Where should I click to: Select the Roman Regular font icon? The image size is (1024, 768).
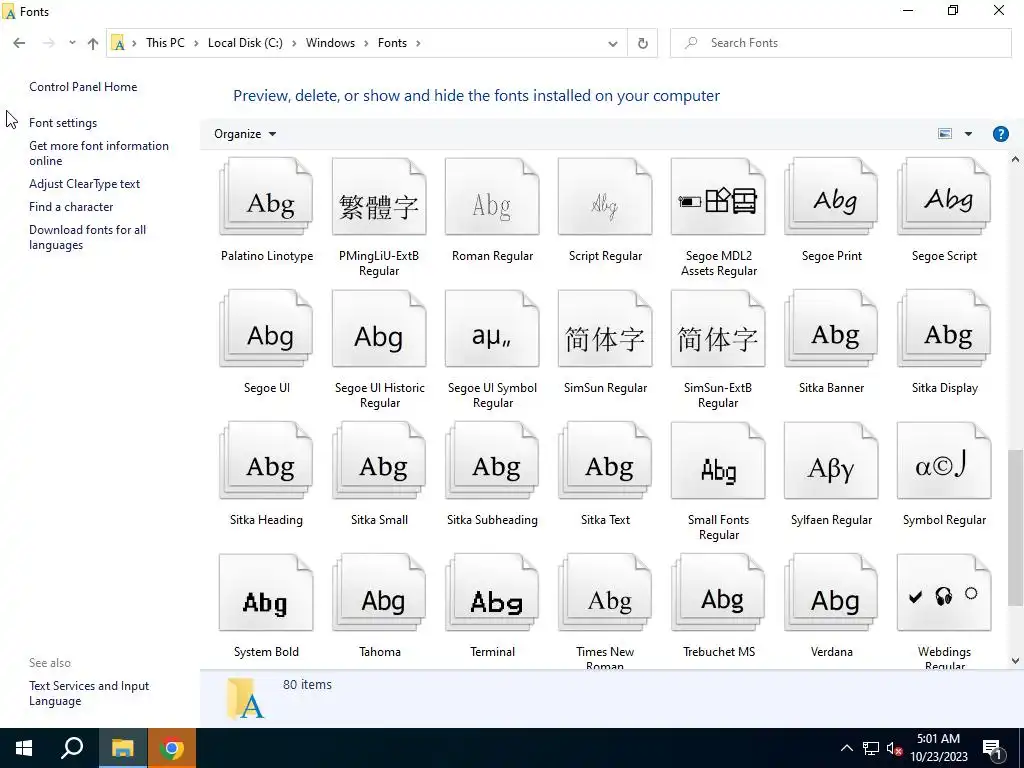(x=492, y=197)
